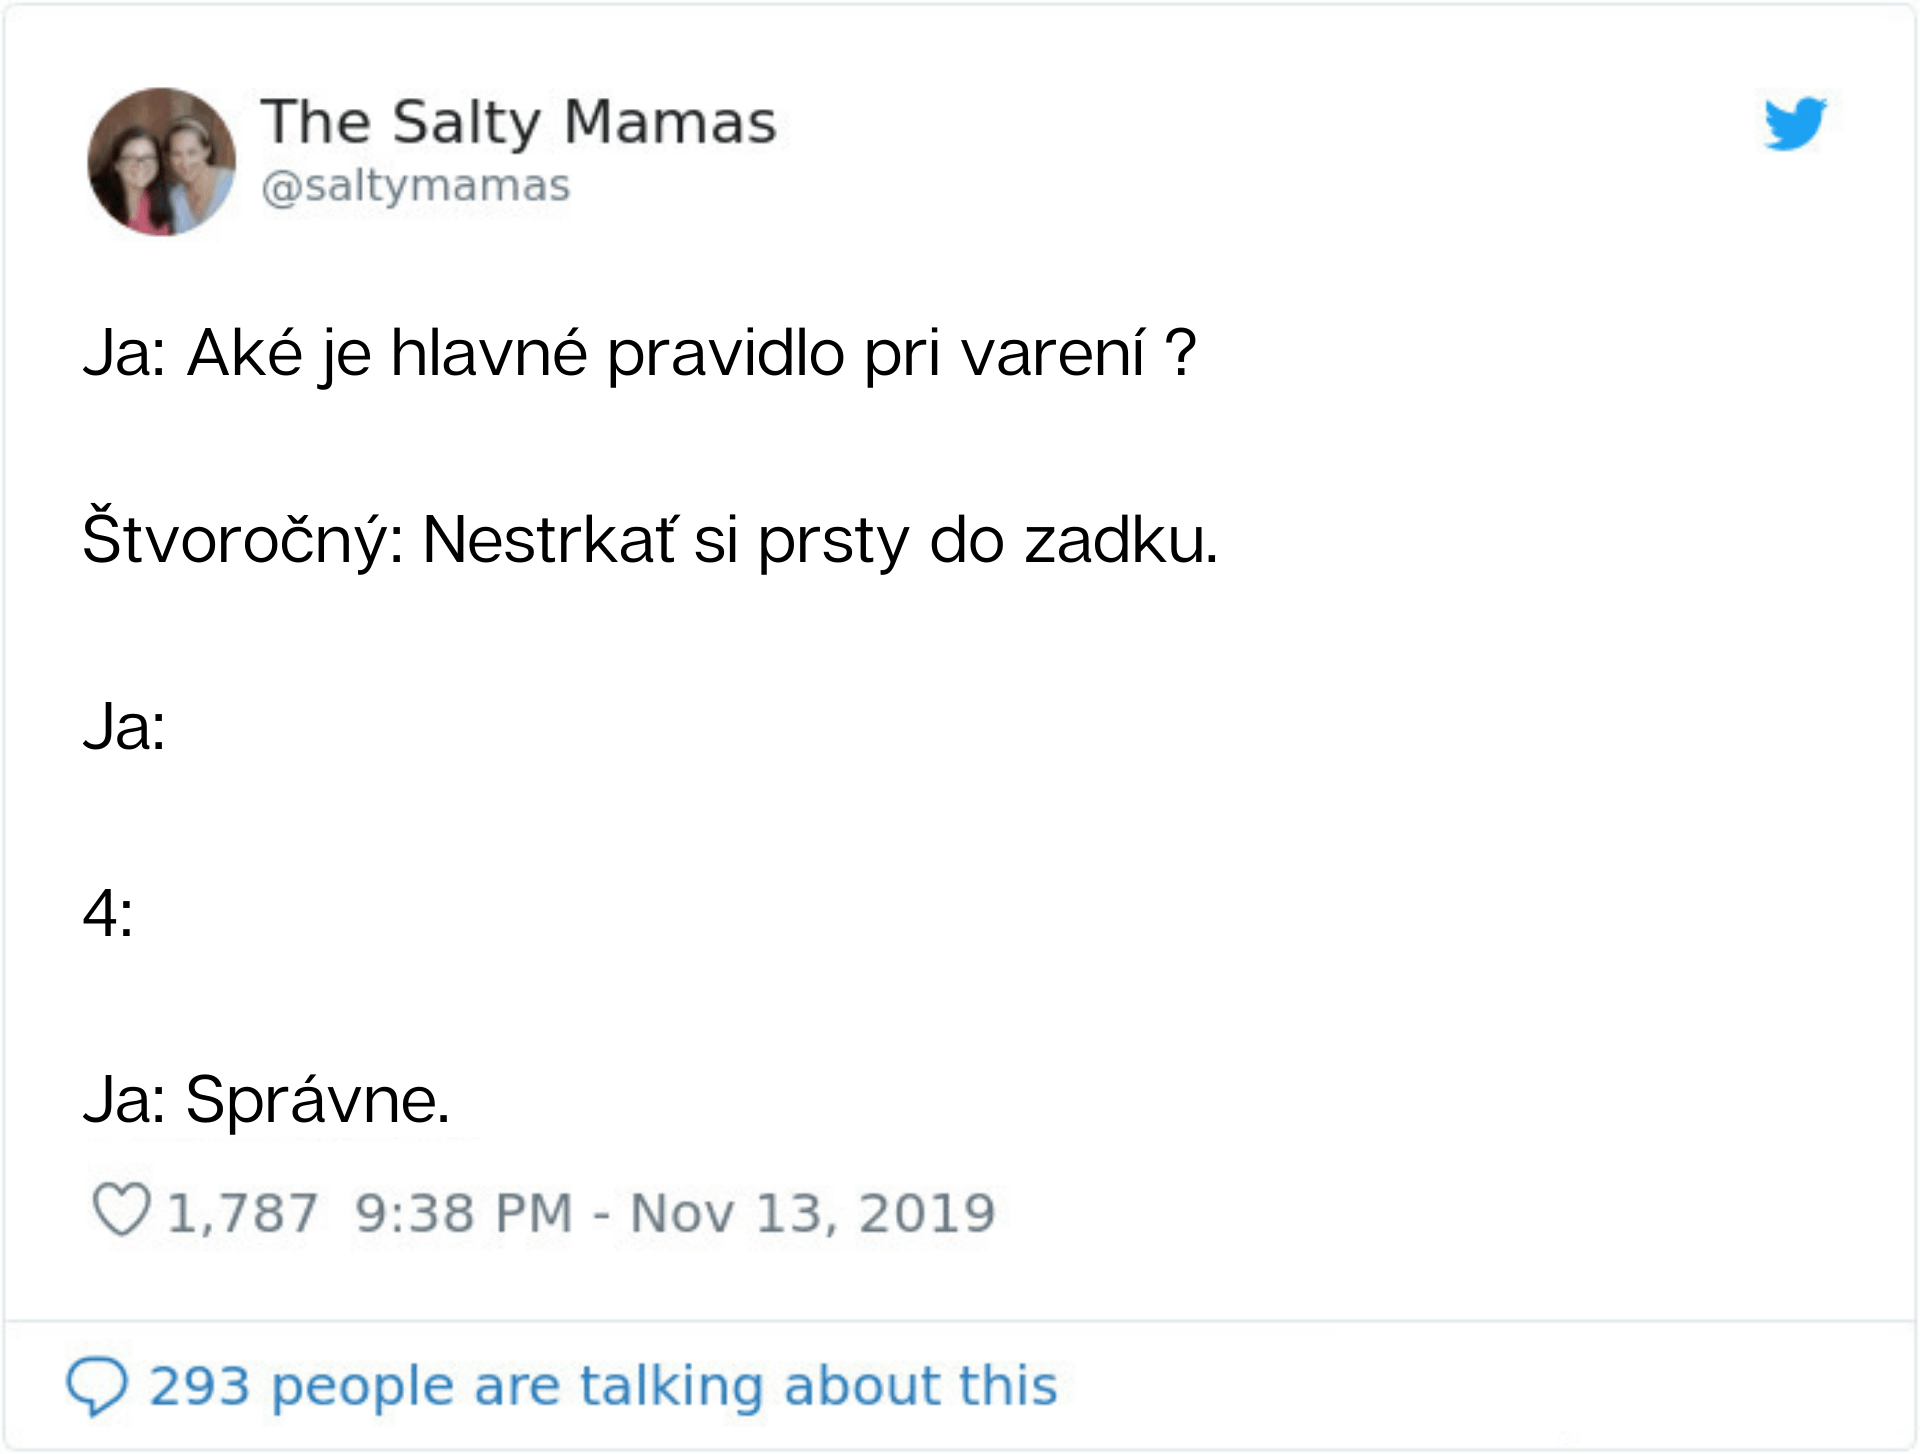Click the Nov 13, 2019 date
1920x1454 pixels.
tap(812, 1213)
